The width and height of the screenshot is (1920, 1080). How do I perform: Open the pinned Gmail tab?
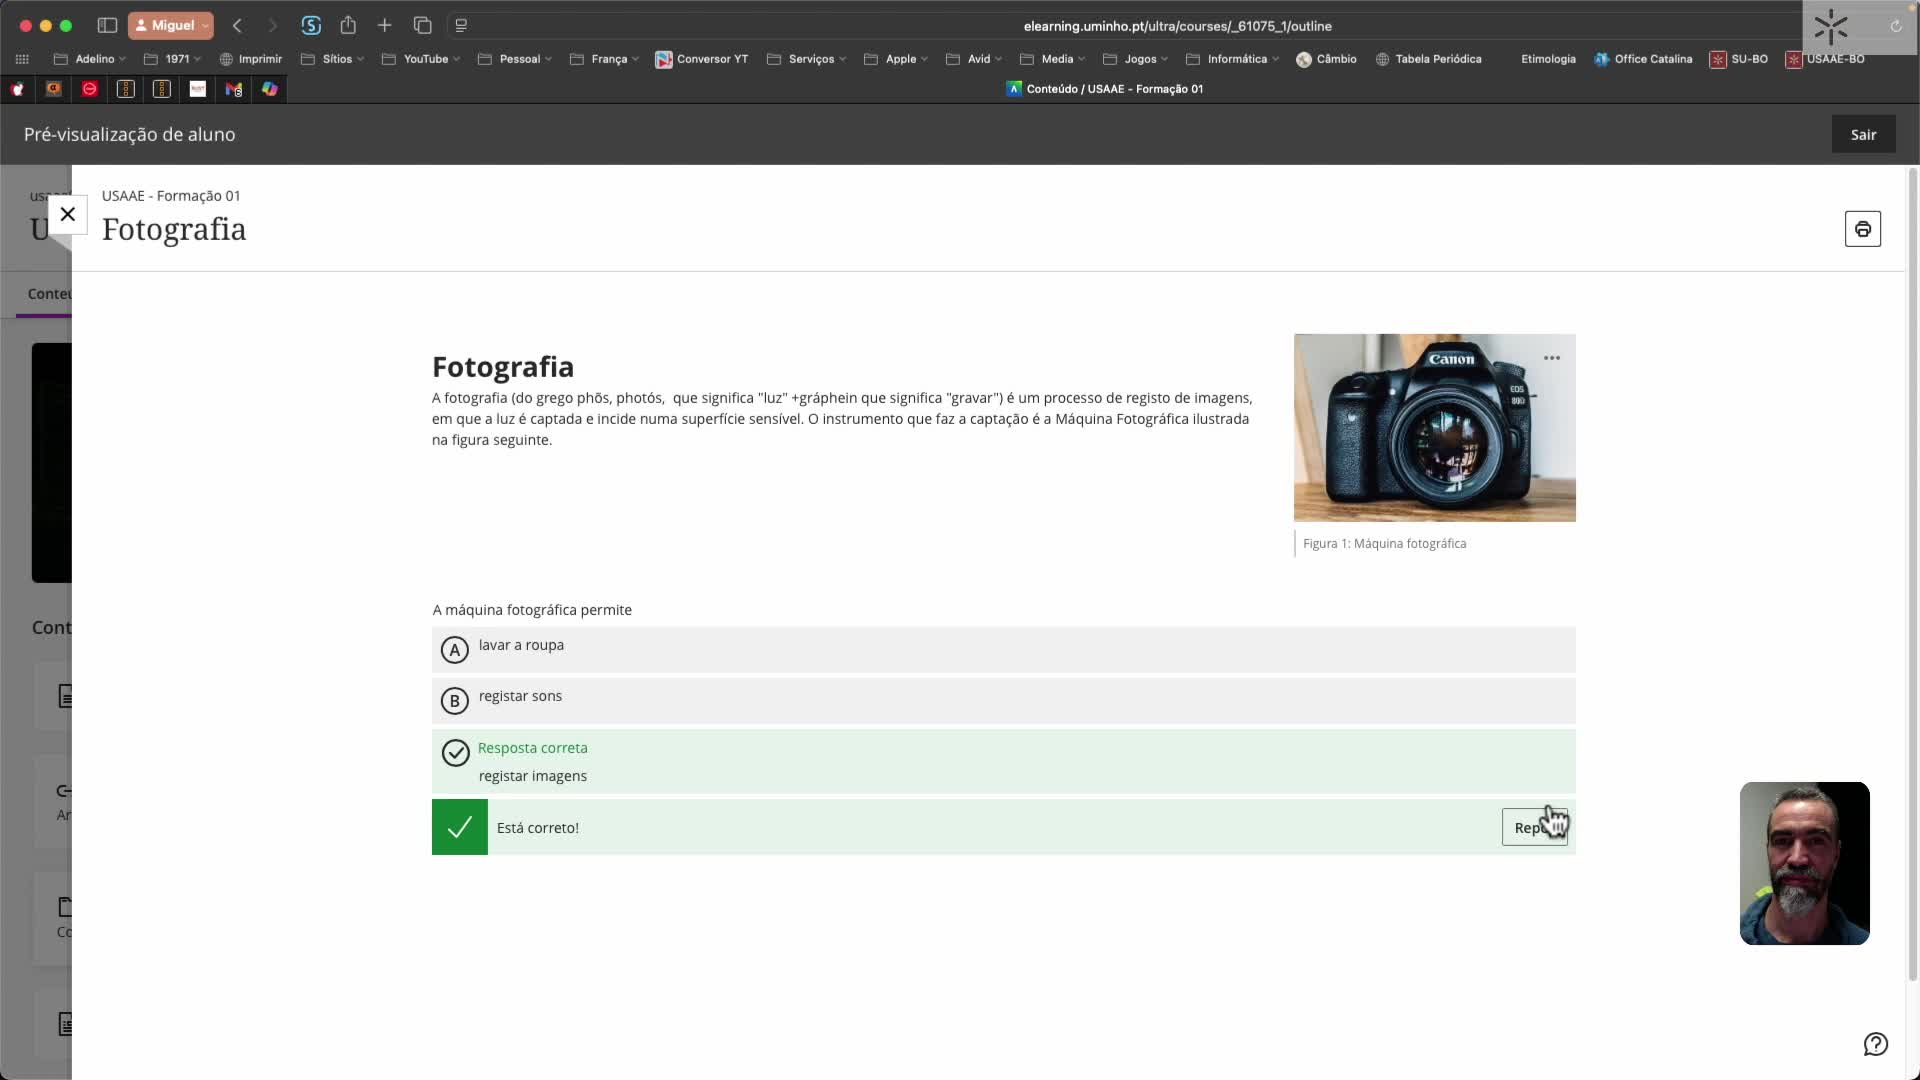click(234, 89)
